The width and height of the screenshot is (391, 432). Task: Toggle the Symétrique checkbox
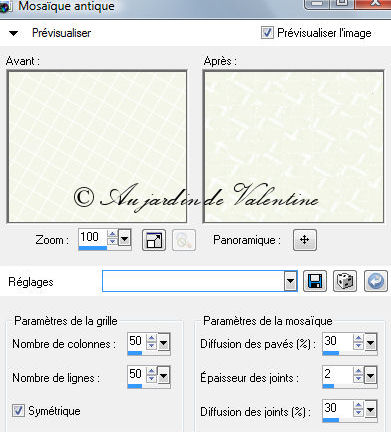tap(18, 411)
